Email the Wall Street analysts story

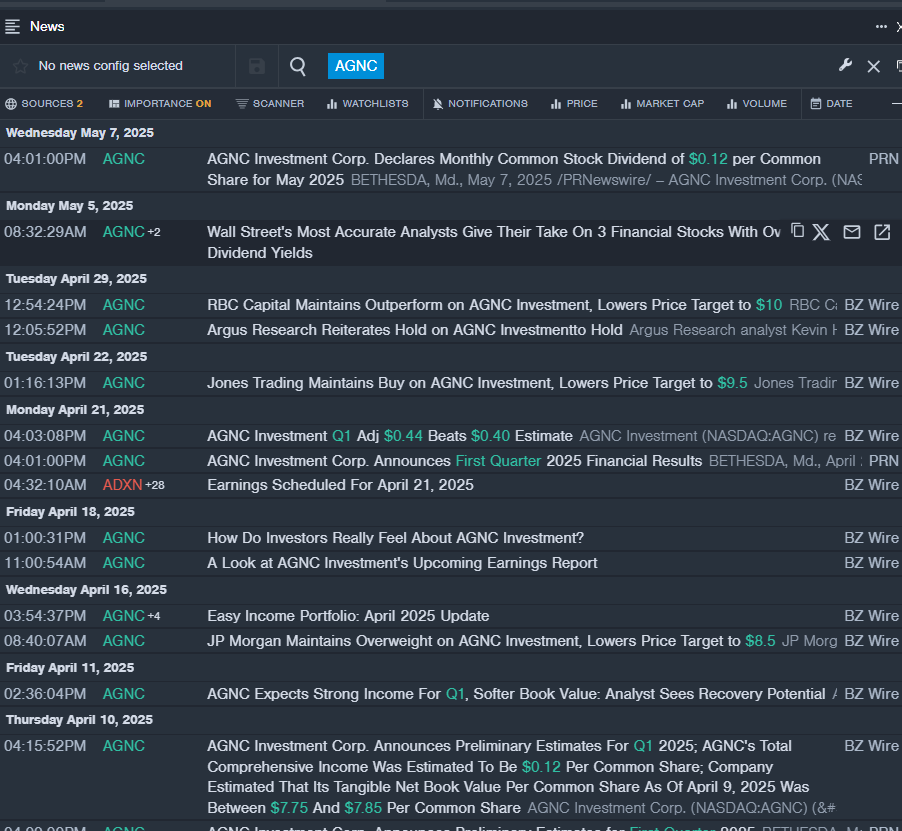pos(851,232)
